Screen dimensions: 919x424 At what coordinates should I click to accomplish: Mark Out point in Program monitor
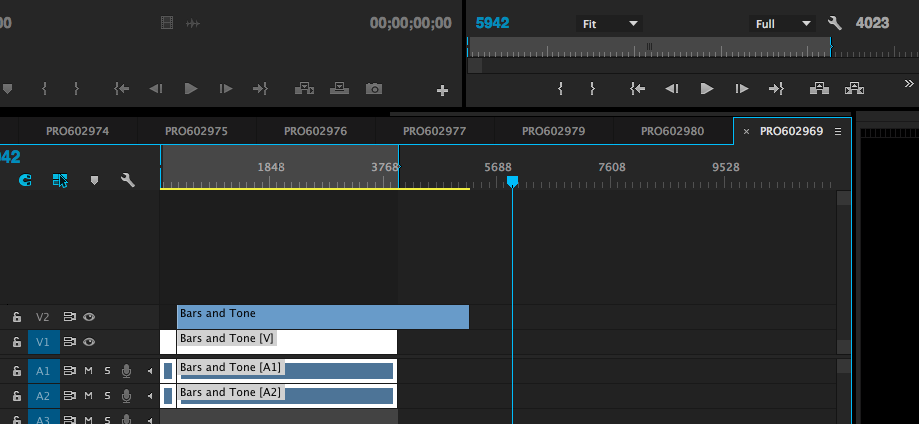pos(593,89)
